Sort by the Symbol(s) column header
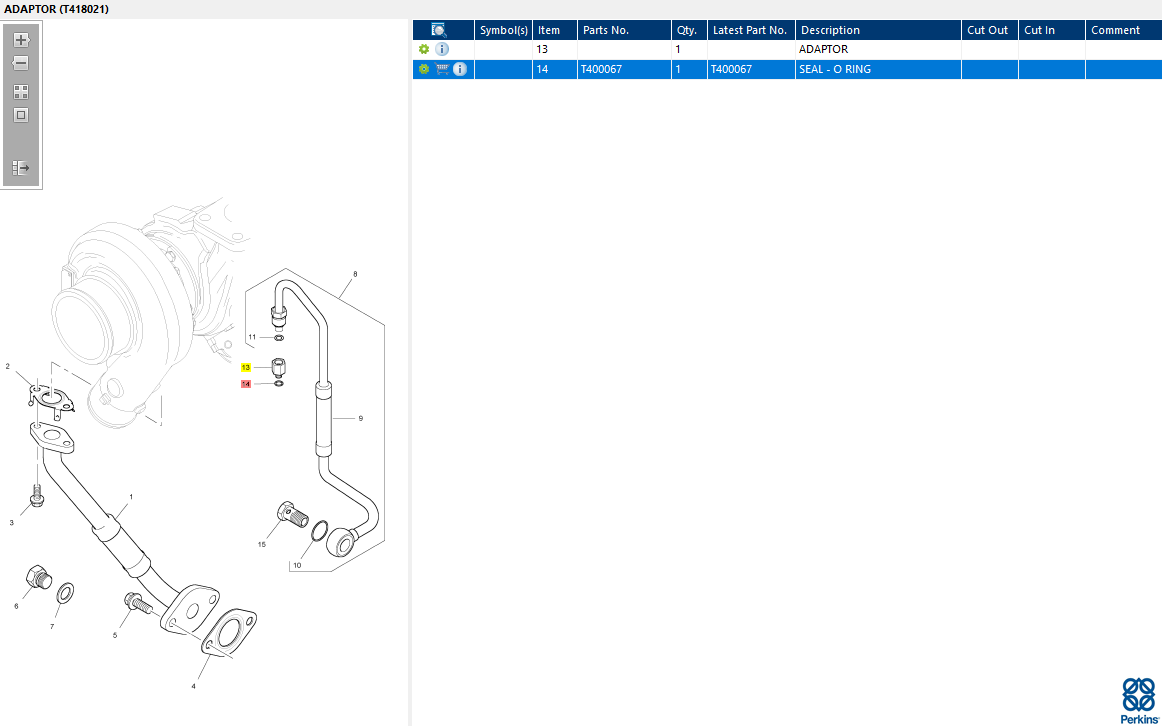Image resolution: width=1162 pixels, height=726 pixels. coord(504,30)
